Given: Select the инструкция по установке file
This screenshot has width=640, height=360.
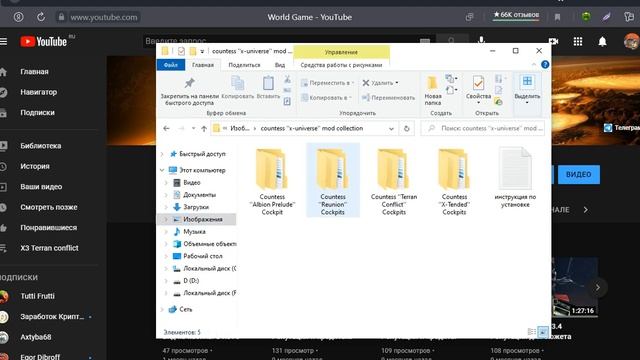Looking at the screenshot, I should 515,178.
